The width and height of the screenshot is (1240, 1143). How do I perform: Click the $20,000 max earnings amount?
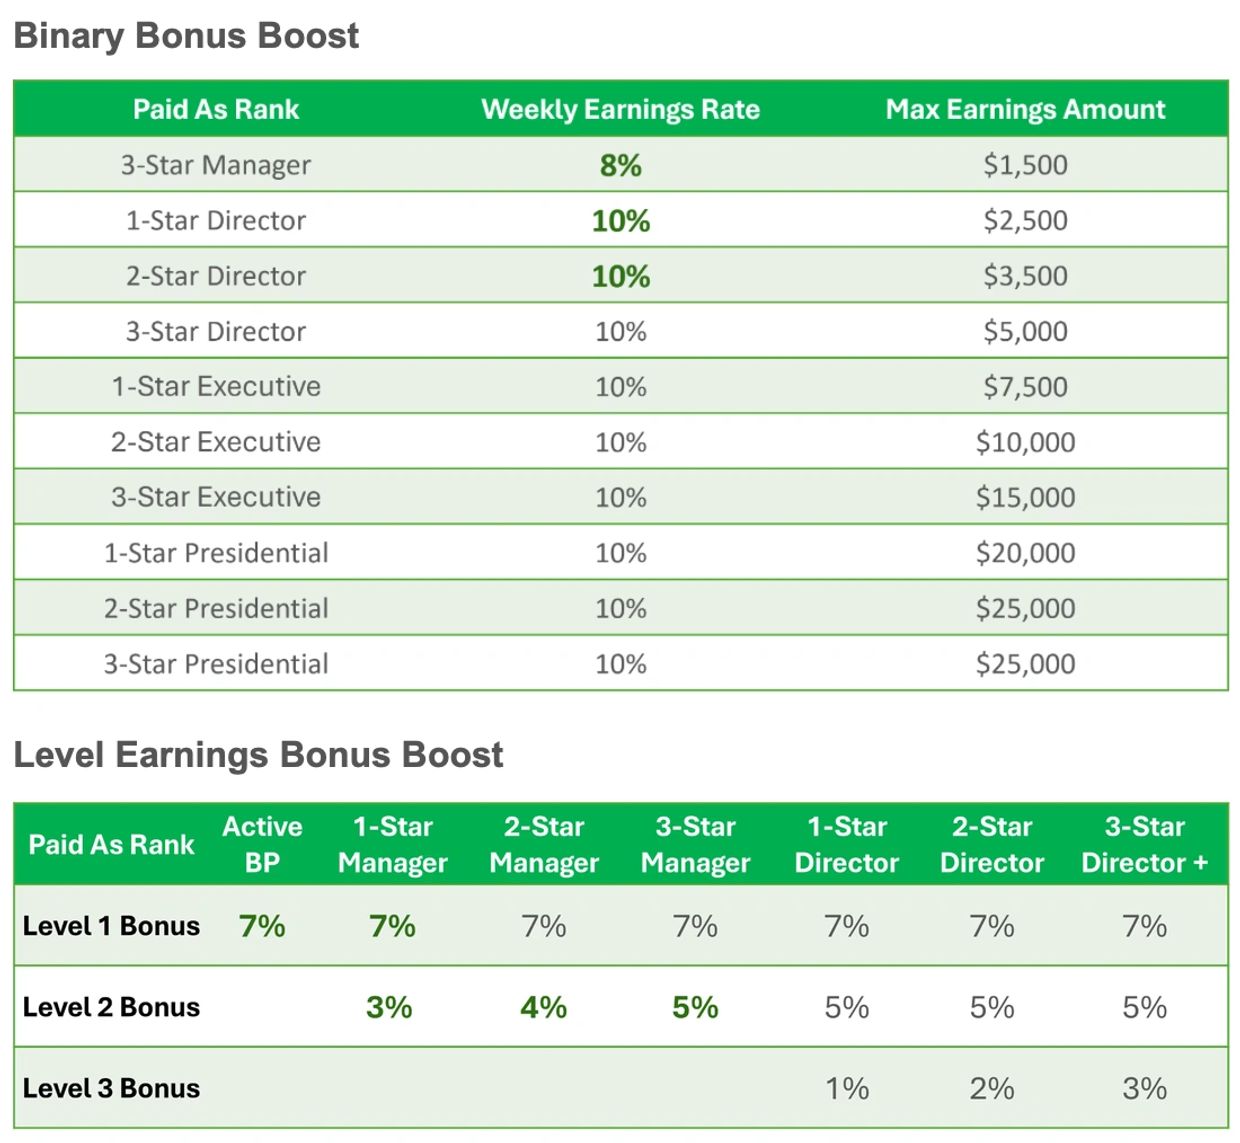[x=1025, y=553]
